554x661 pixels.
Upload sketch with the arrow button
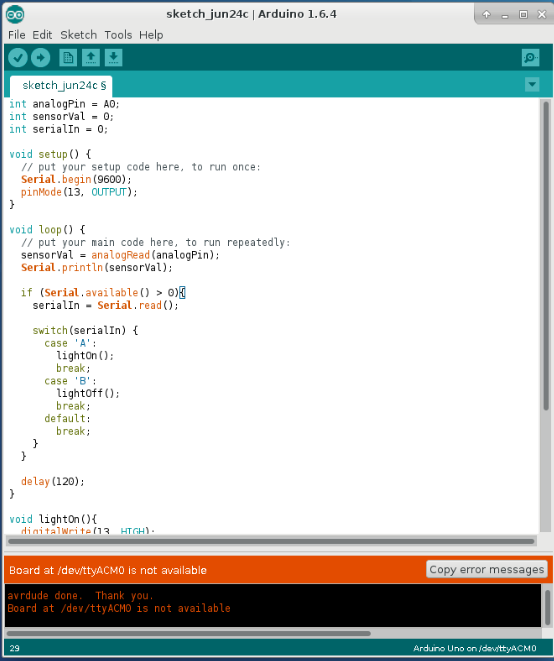(40, 58)
